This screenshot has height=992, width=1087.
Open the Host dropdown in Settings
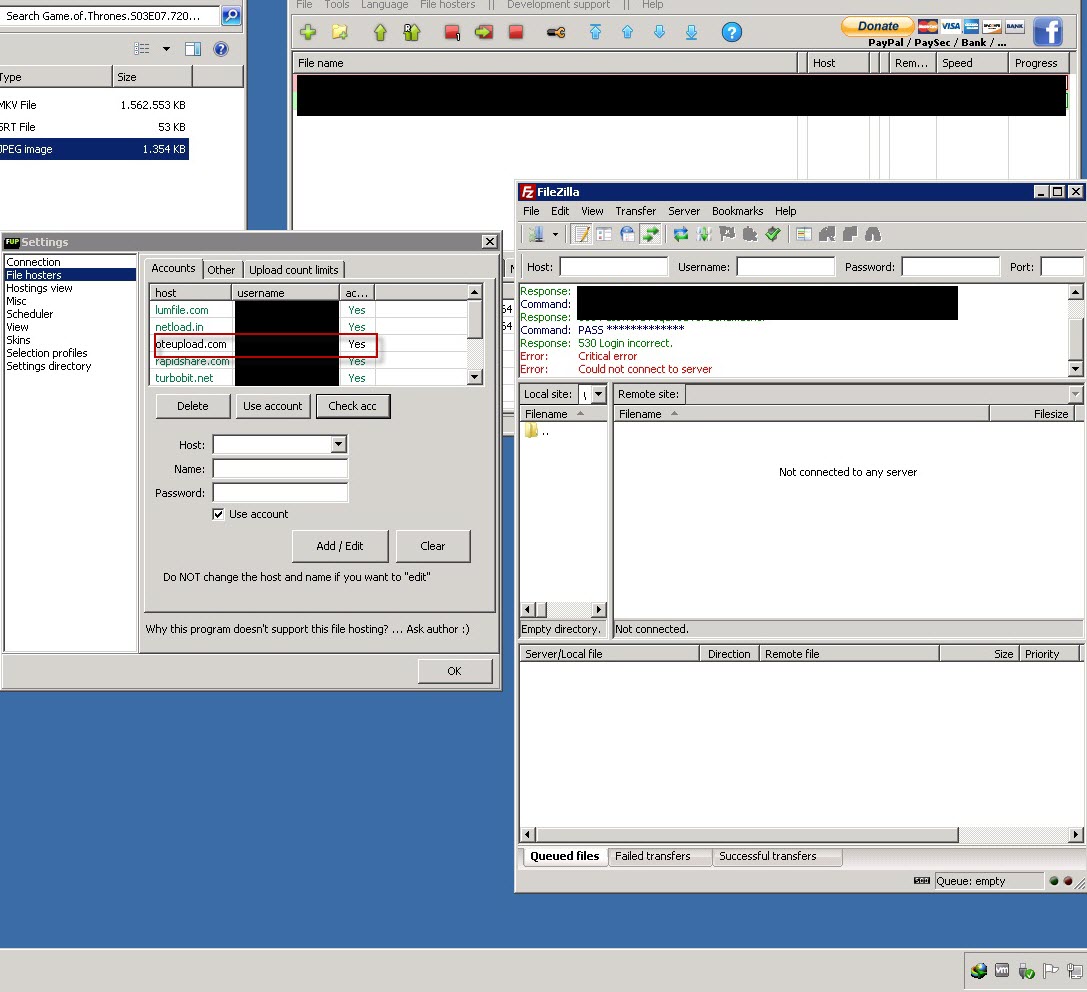pos(338,444)
